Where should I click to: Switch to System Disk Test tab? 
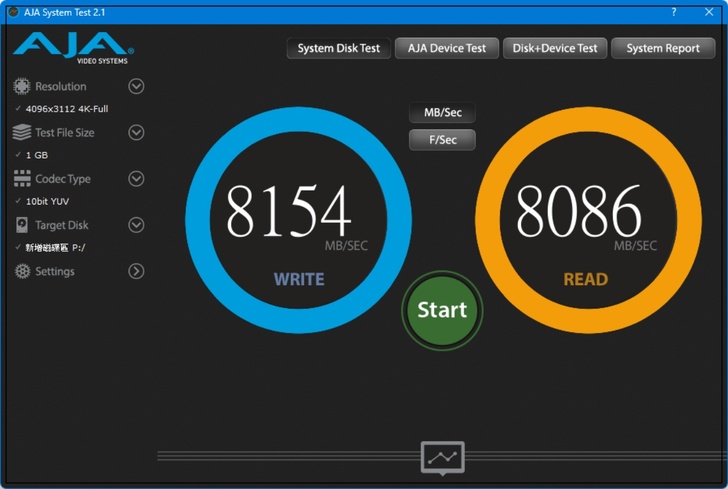[338, 48]
